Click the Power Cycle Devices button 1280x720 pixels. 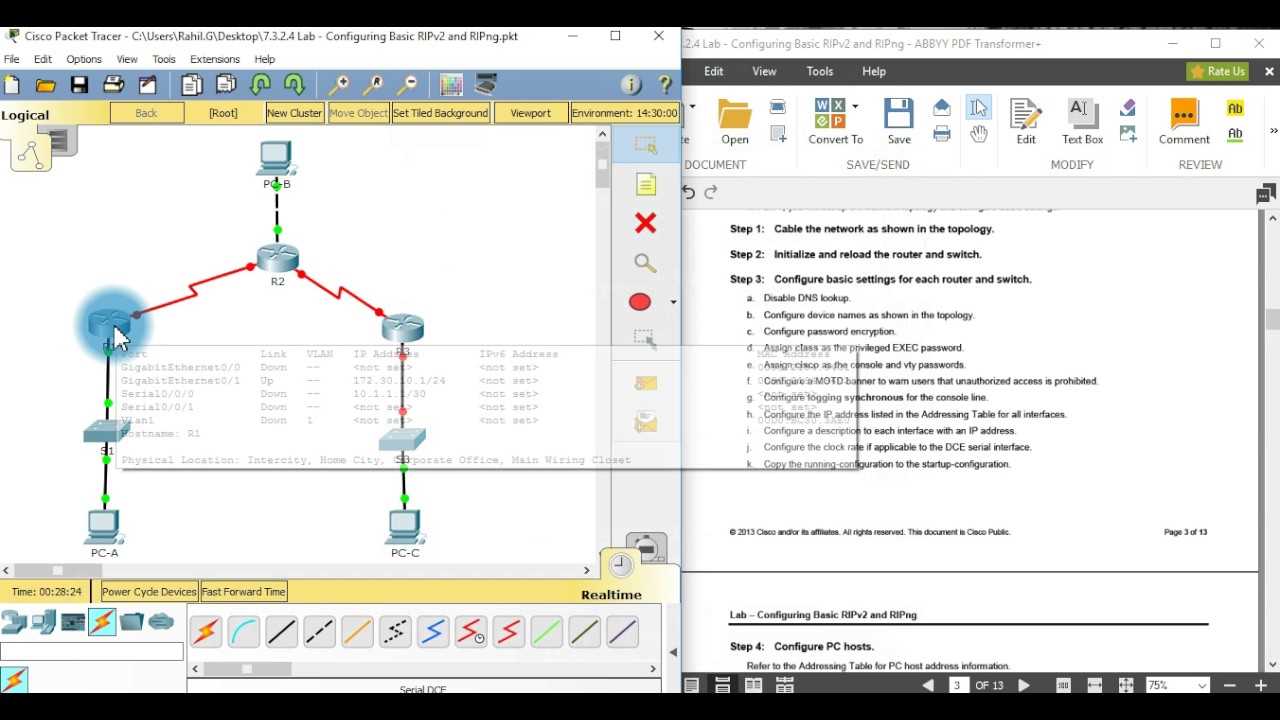click(x=149, y=592)
